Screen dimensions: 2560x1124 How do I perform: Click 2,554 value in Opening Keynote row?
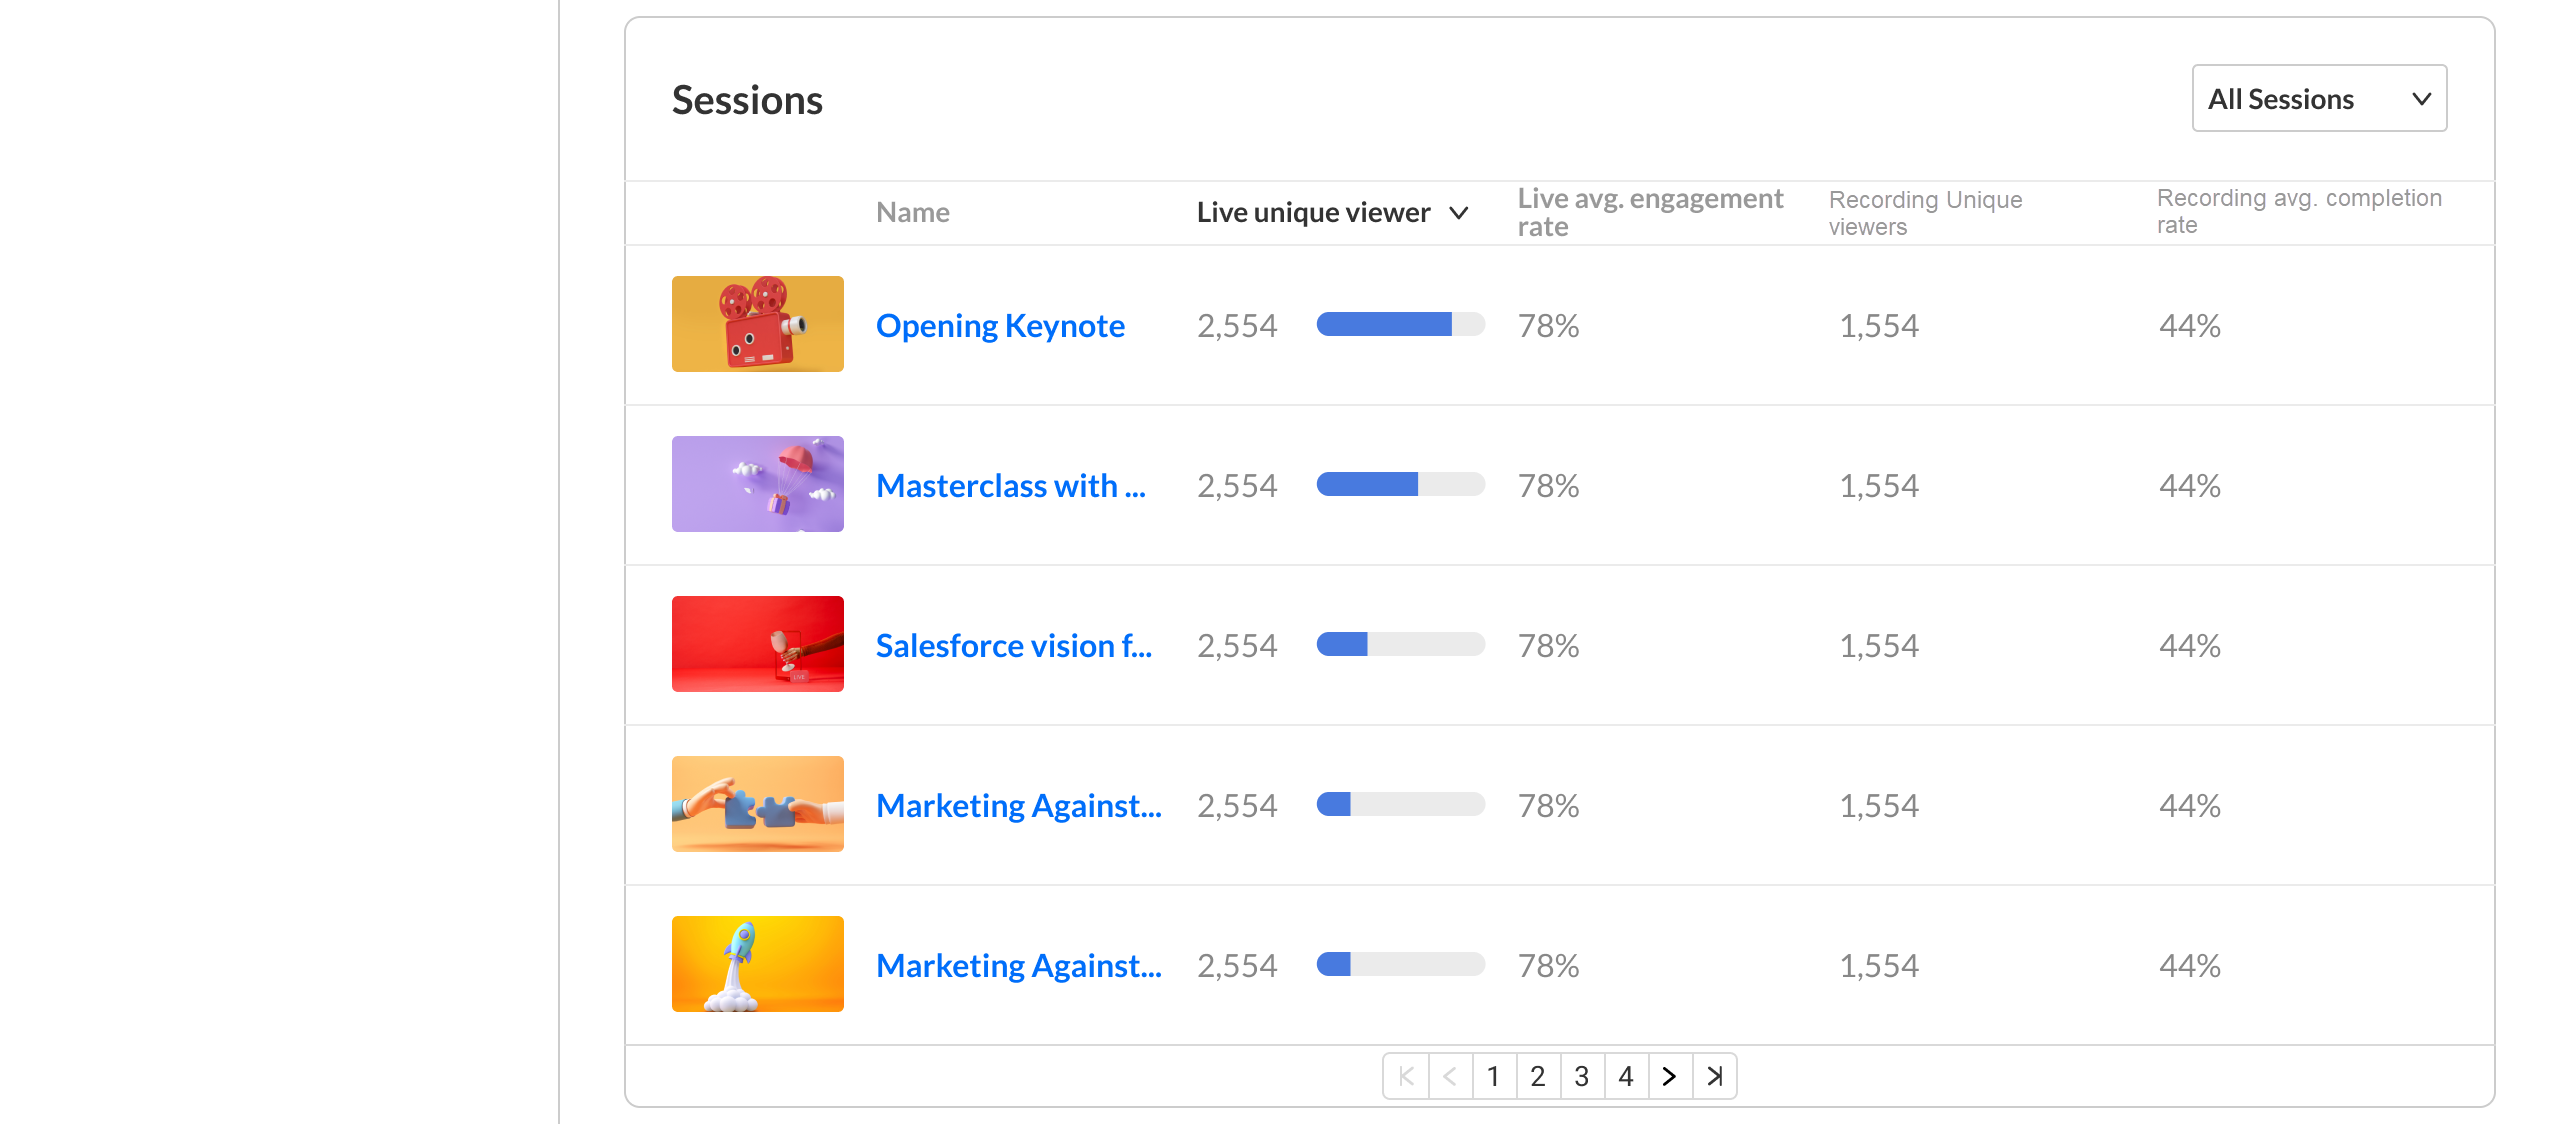coord(1237,325)
